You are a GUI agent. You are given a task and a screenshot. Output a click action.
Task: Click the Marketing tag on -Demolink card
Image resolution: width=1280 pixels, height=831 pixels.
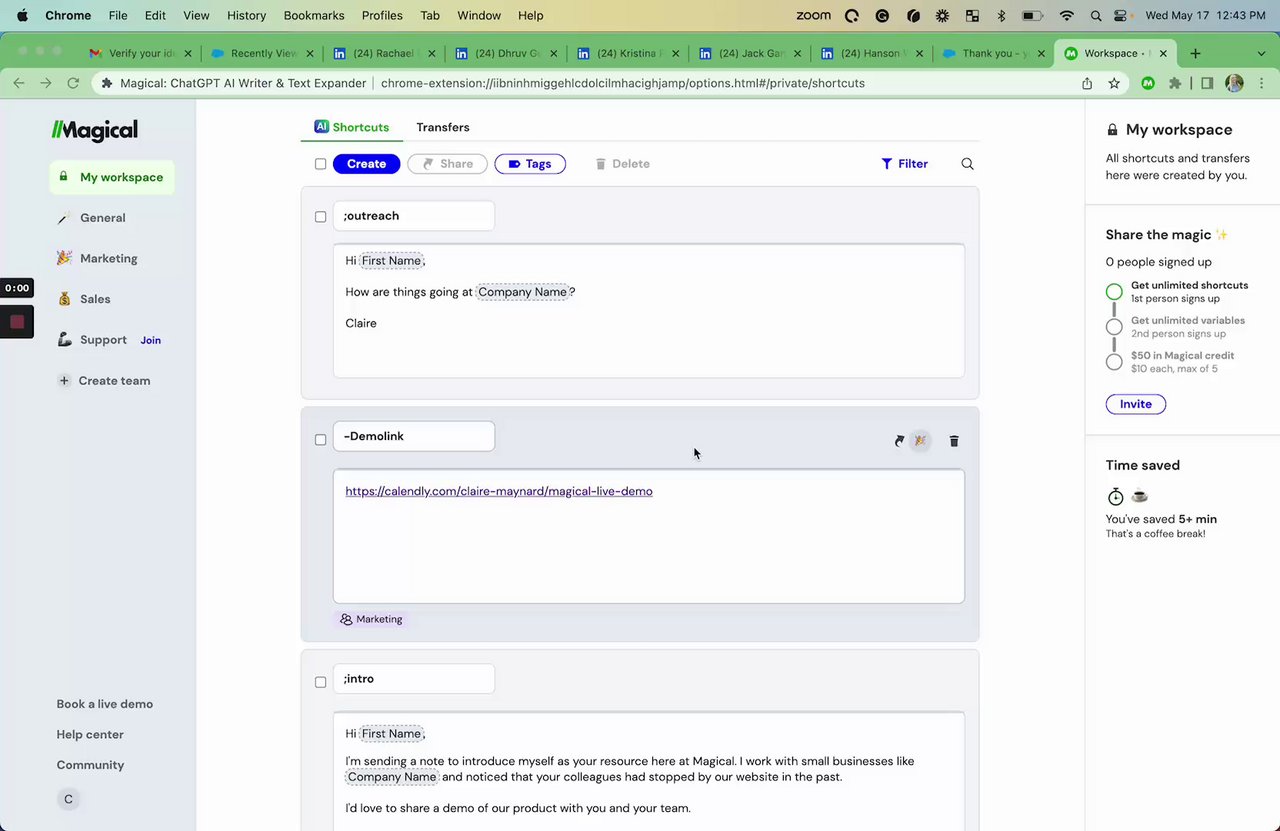coord(371,619)
